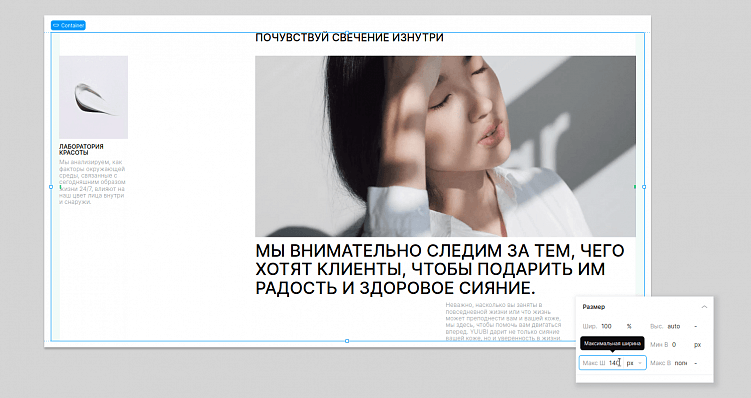
Task: Select heading ПОЧУВСТВУЙ СВЕЧЕНИЕ ИЗНУТРИ
Action: 349,37
